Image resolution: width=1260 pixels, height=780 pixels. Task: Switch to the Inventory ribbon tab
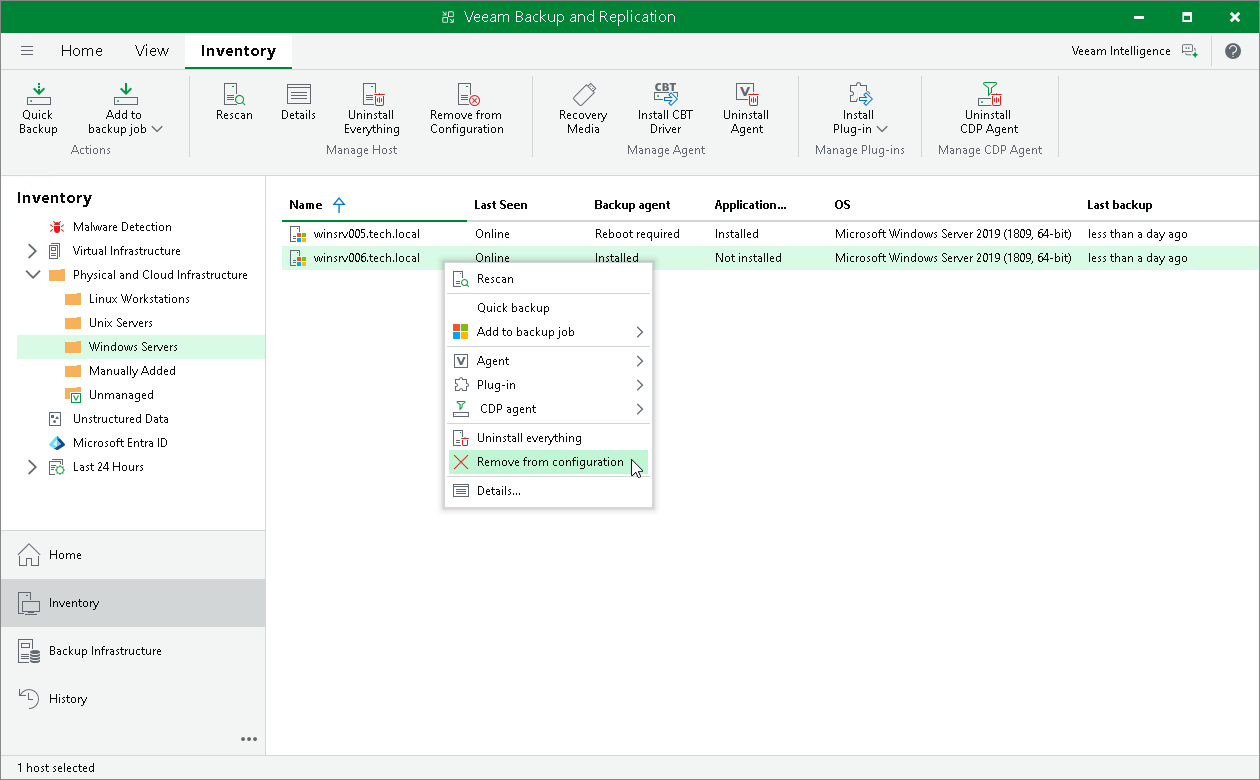[x=238, y=51]
